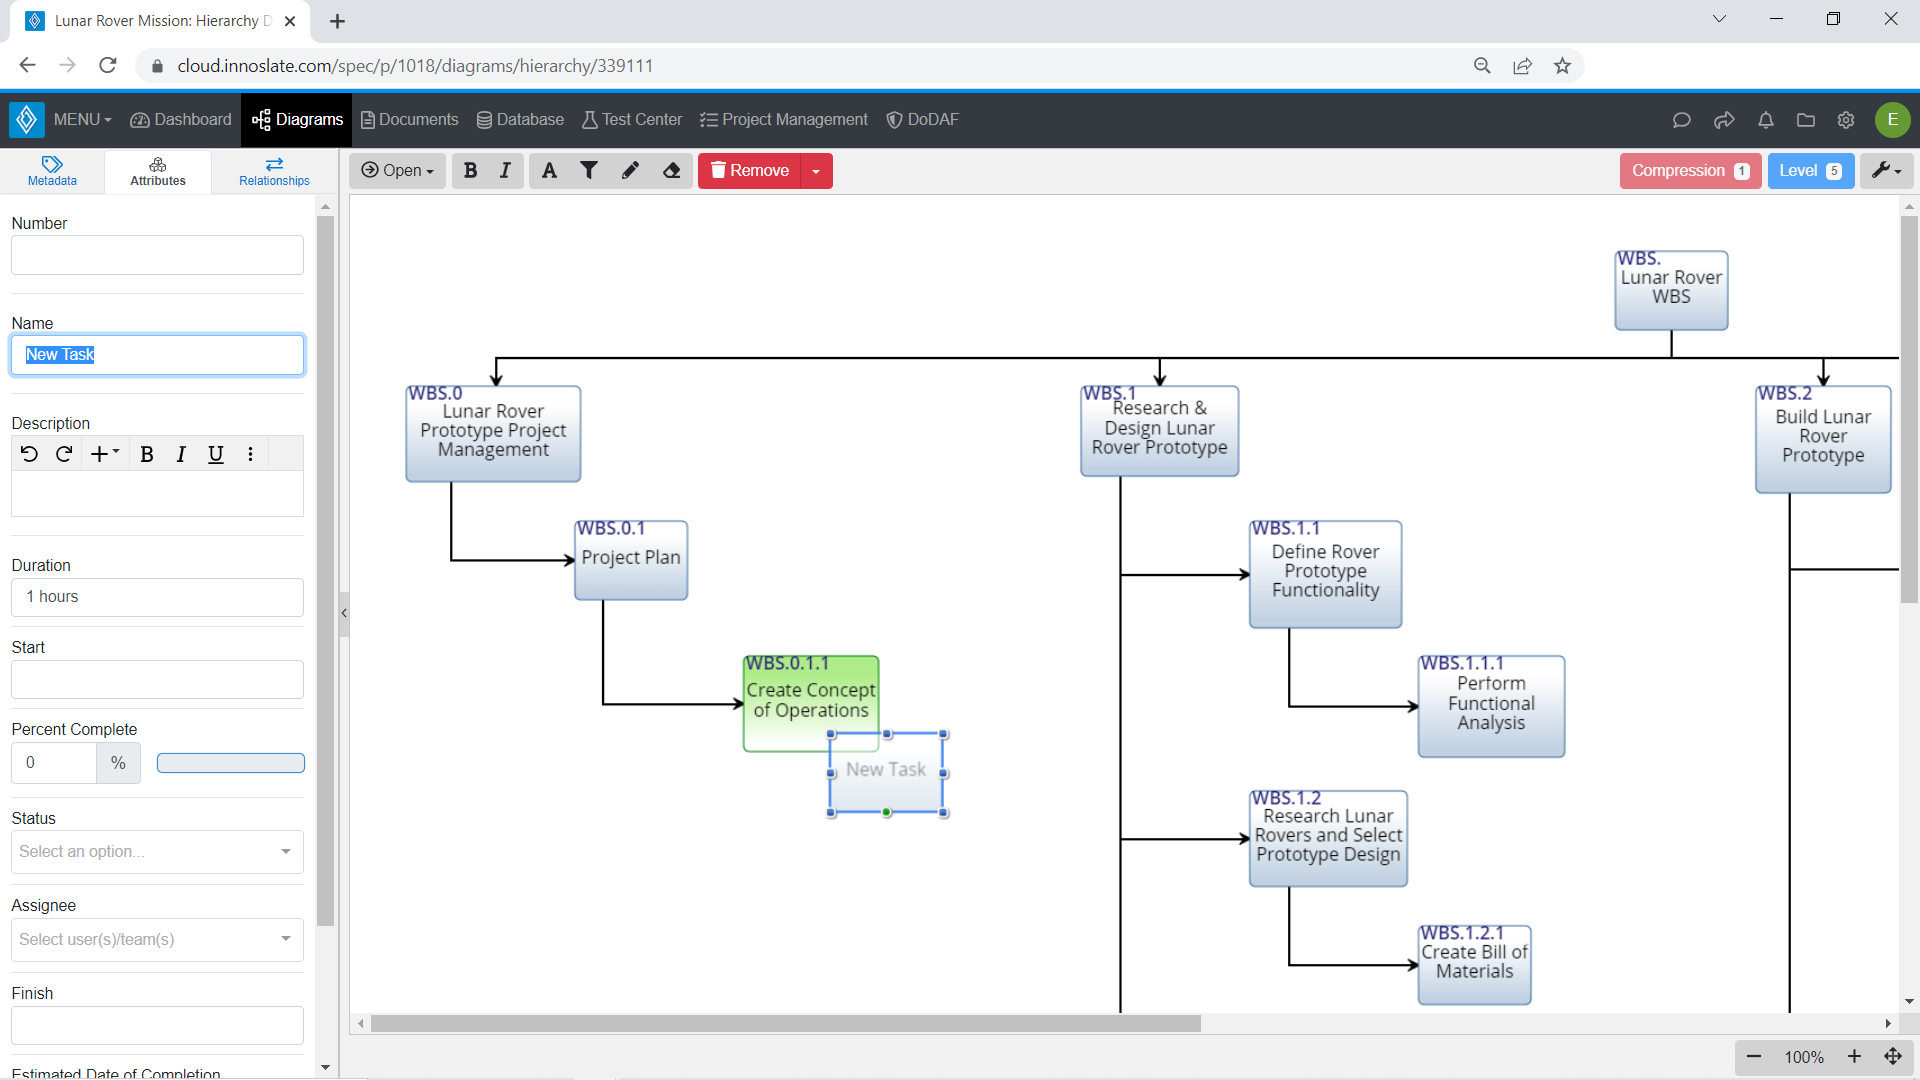Zoom out with minus button

[x=1754, y=1057]
